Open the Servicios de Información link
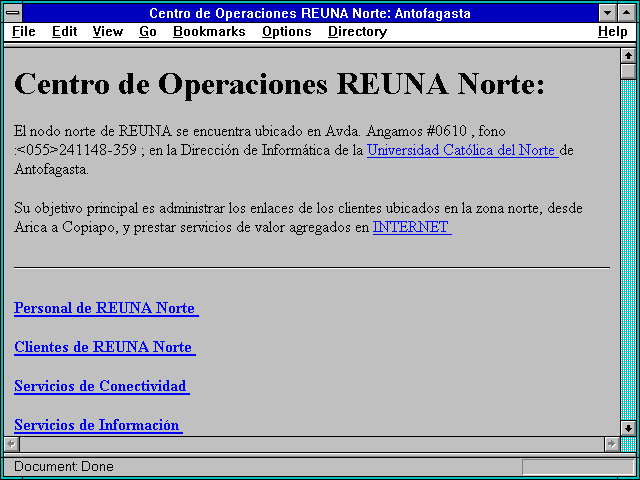The image size is (640, 480). point(98,425)
